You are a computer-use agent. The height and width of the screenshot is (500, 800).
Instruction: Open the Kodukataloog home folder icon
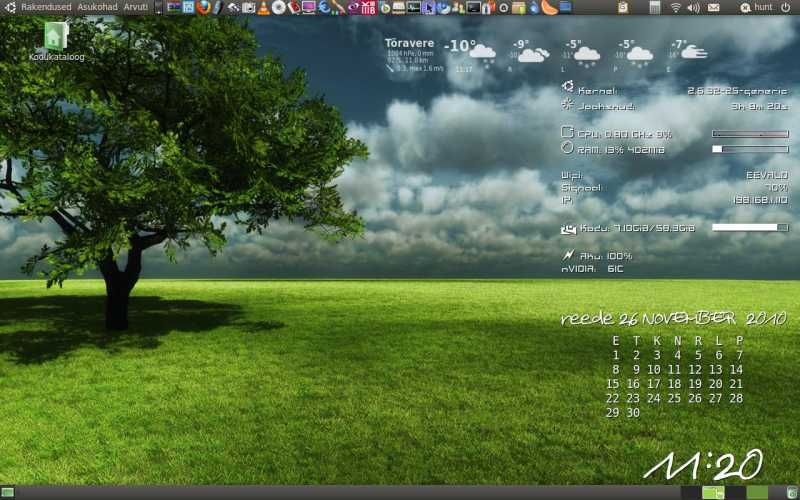coord(56,42)
